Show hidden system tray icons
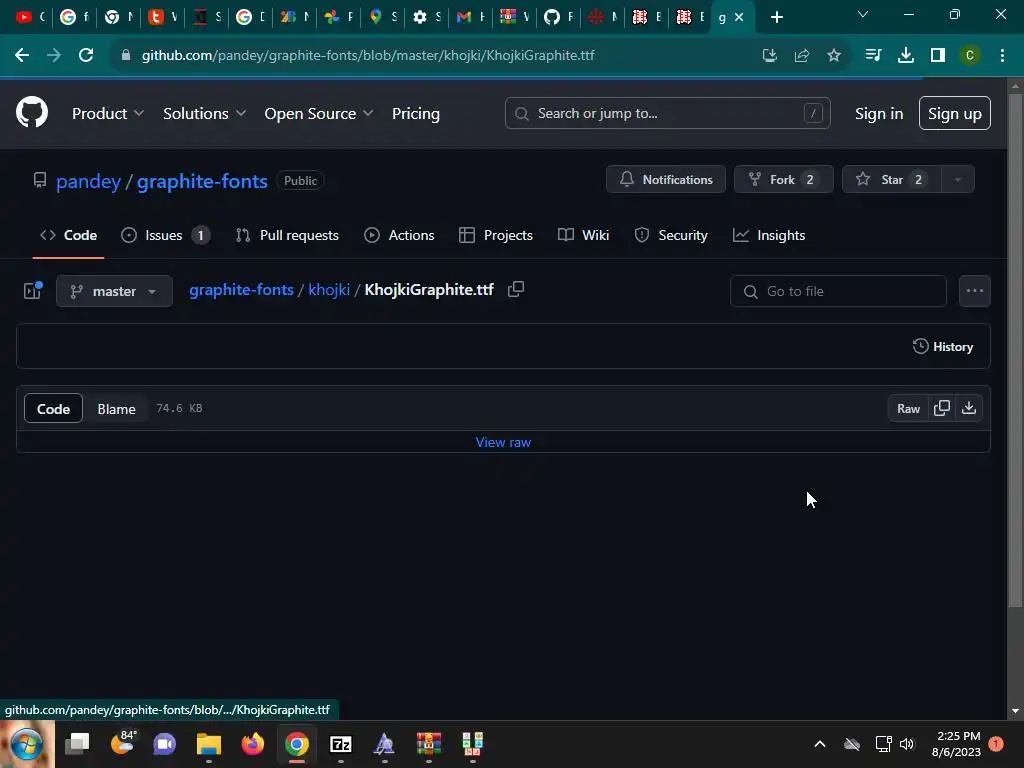 point(820,744)
